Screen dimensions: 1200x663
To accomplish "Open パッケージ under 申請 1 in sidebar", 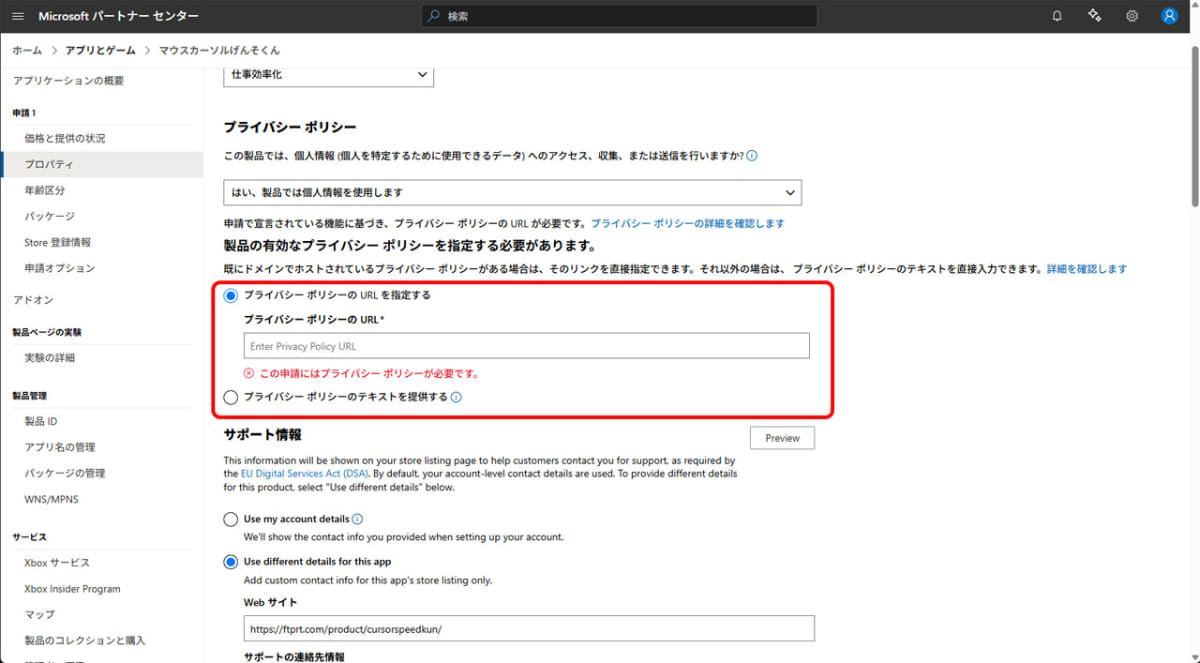I will click(x=49, y=216).
